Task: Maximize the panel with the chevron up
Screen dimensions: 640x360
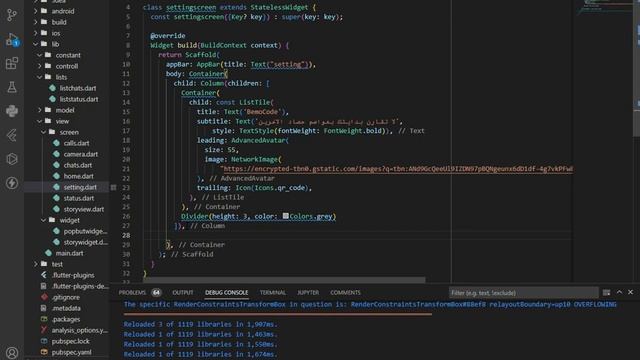Action: tap(619, 292)
